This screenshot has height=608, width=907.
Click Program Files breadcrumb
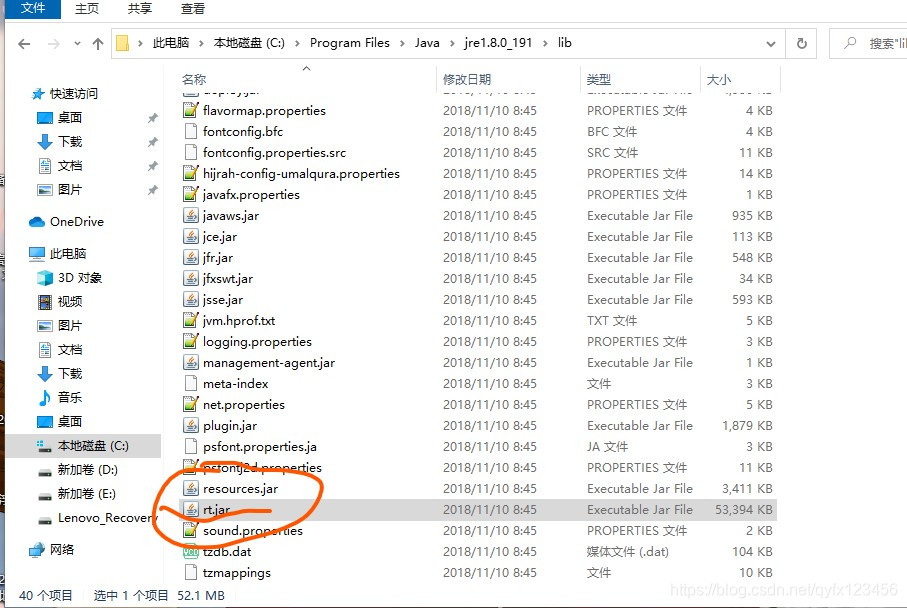coord(349,43)
